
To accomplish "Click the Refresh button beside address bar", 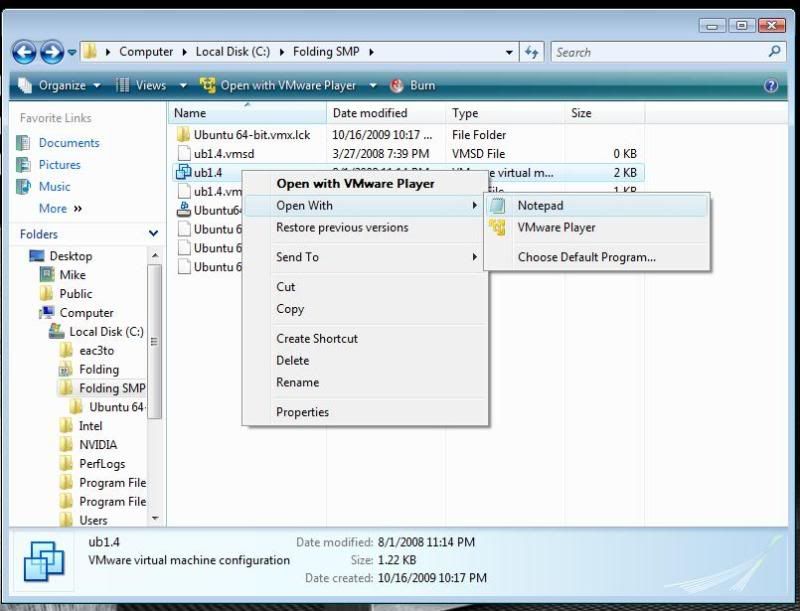I will [x=532, y=52].
